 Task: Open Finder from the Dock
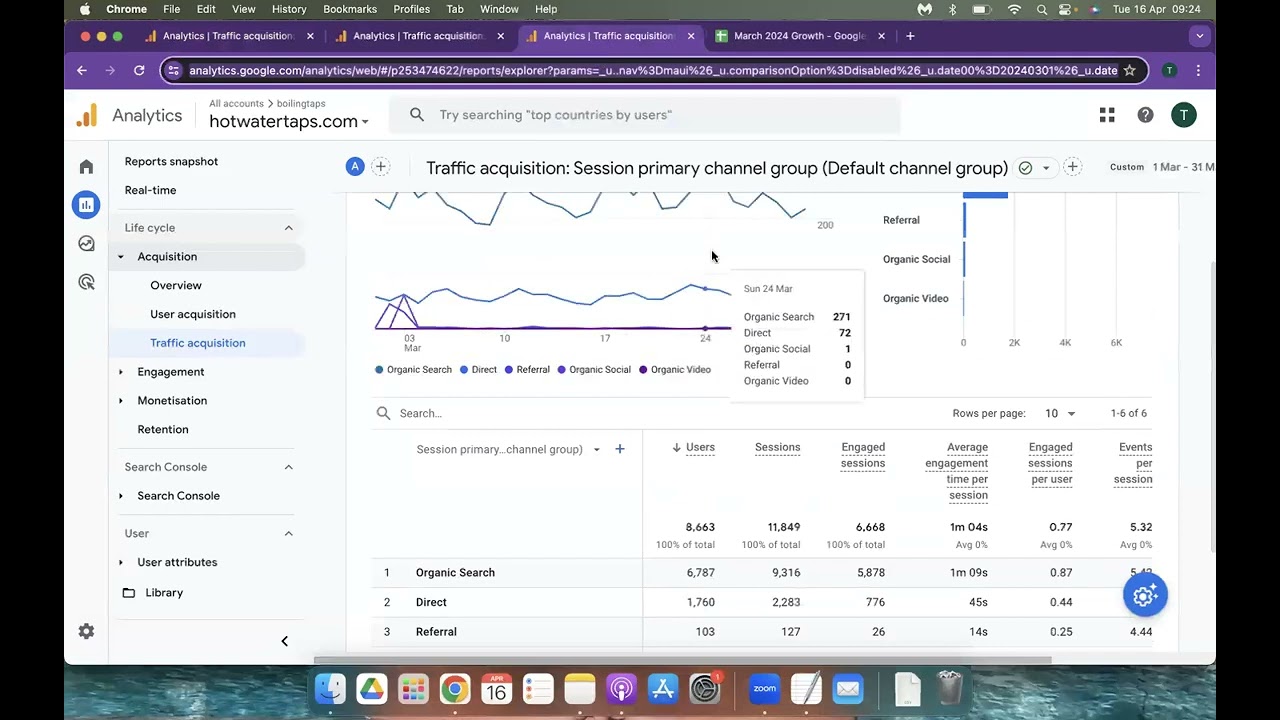pos(330,688)
